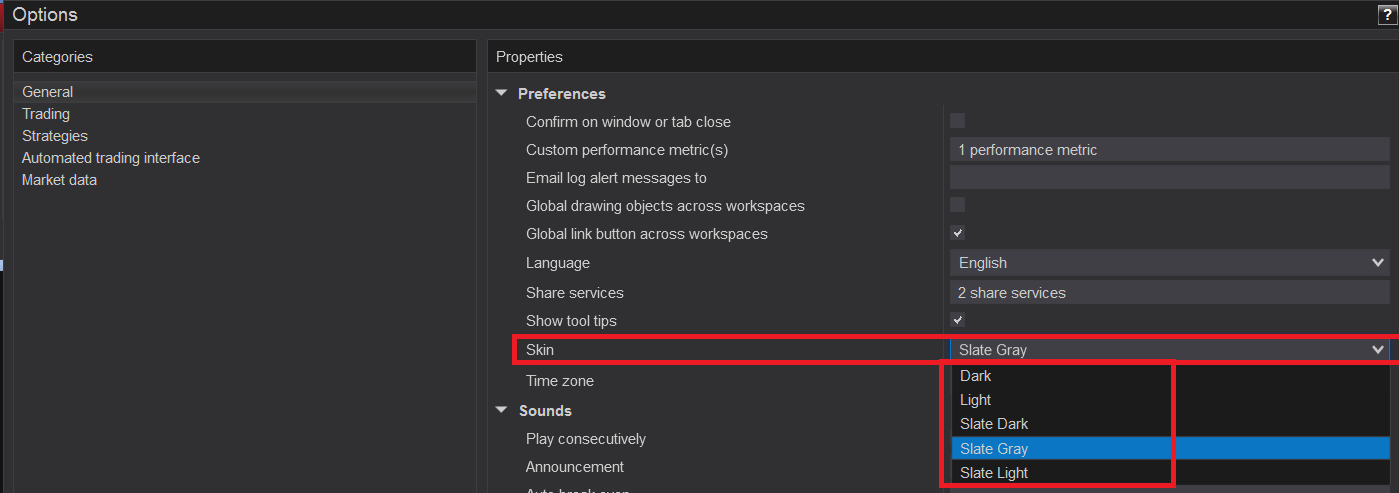This screenshot has width=1399, height=493.
Task: Disable Global link button across workspaces
Action: [957, 233]
